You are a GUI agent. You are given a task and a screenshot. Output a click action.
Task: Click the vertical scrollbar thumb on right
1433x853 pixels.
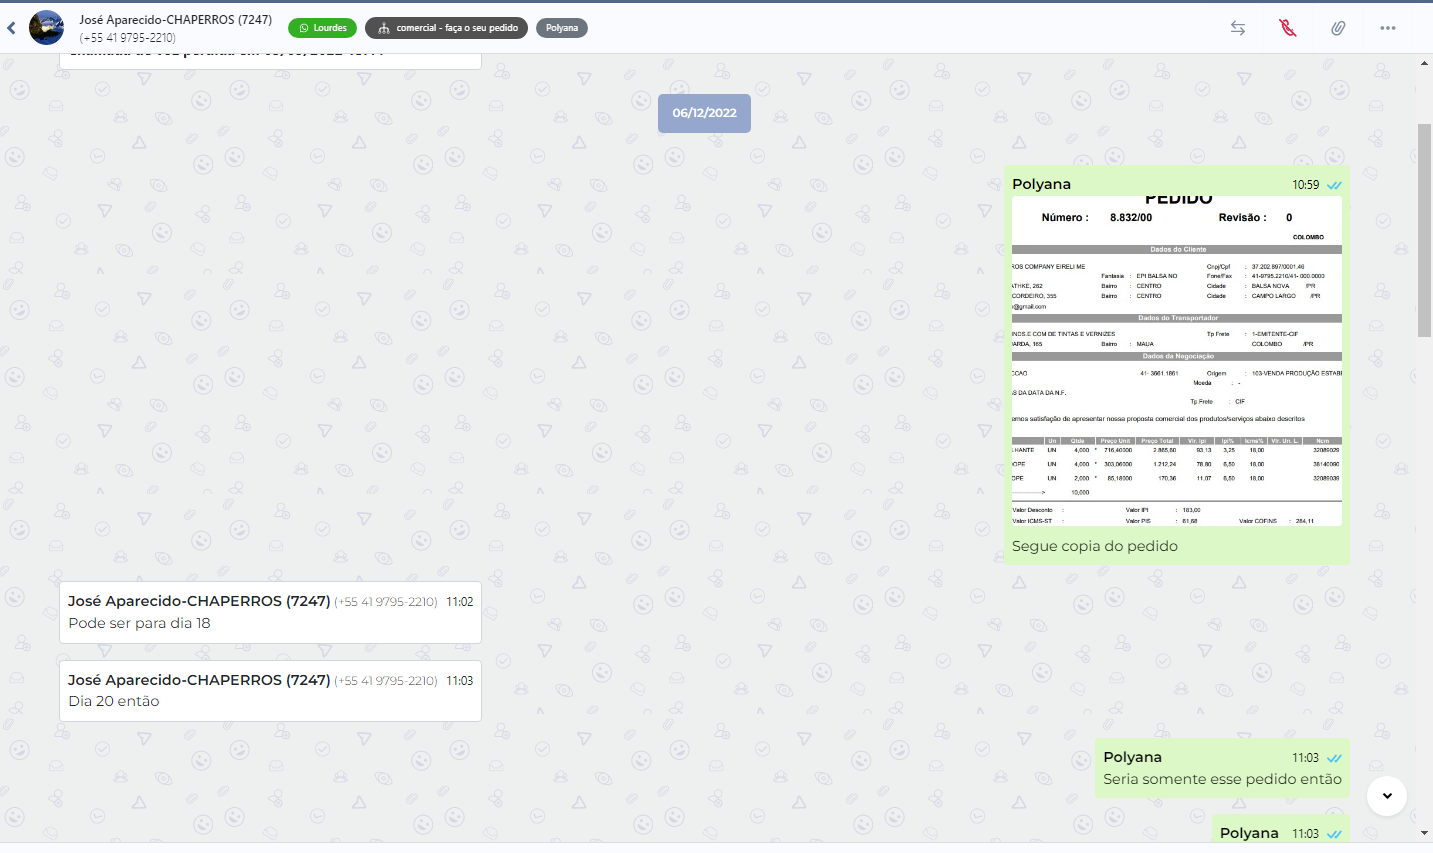[1424, 230]
